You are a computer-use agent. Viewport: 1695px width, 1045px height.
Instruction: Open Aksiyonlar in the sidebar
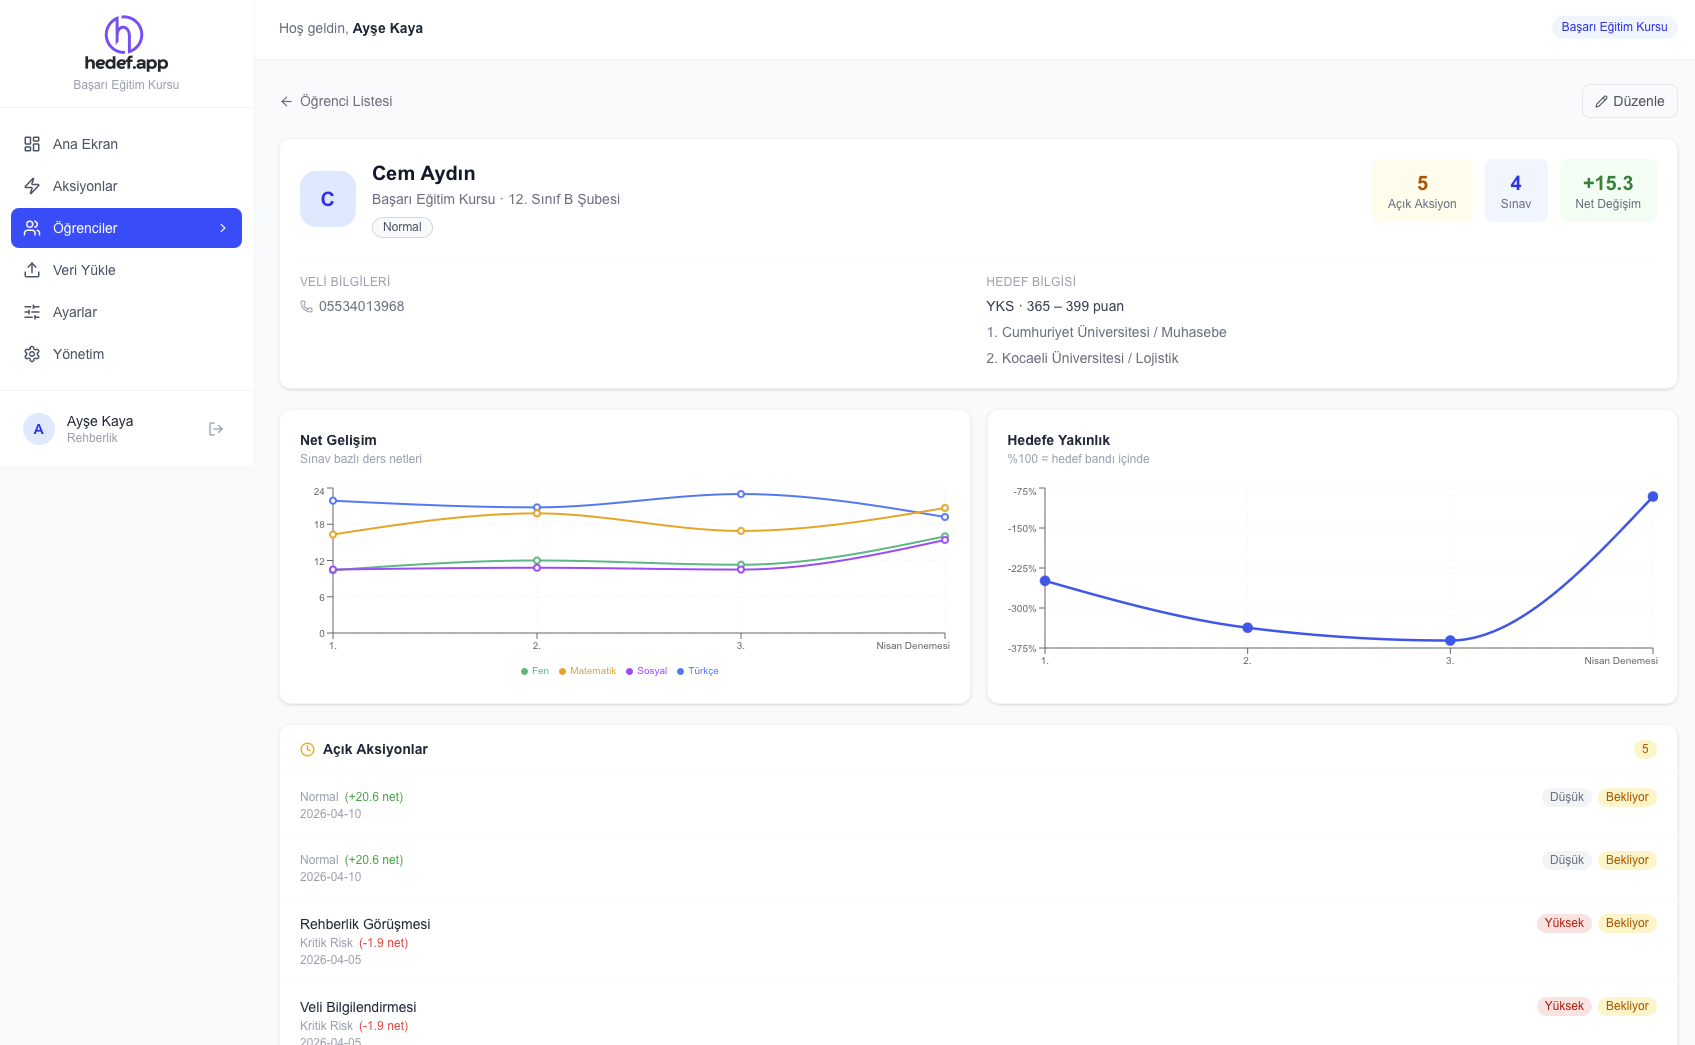tap(85, 186)
